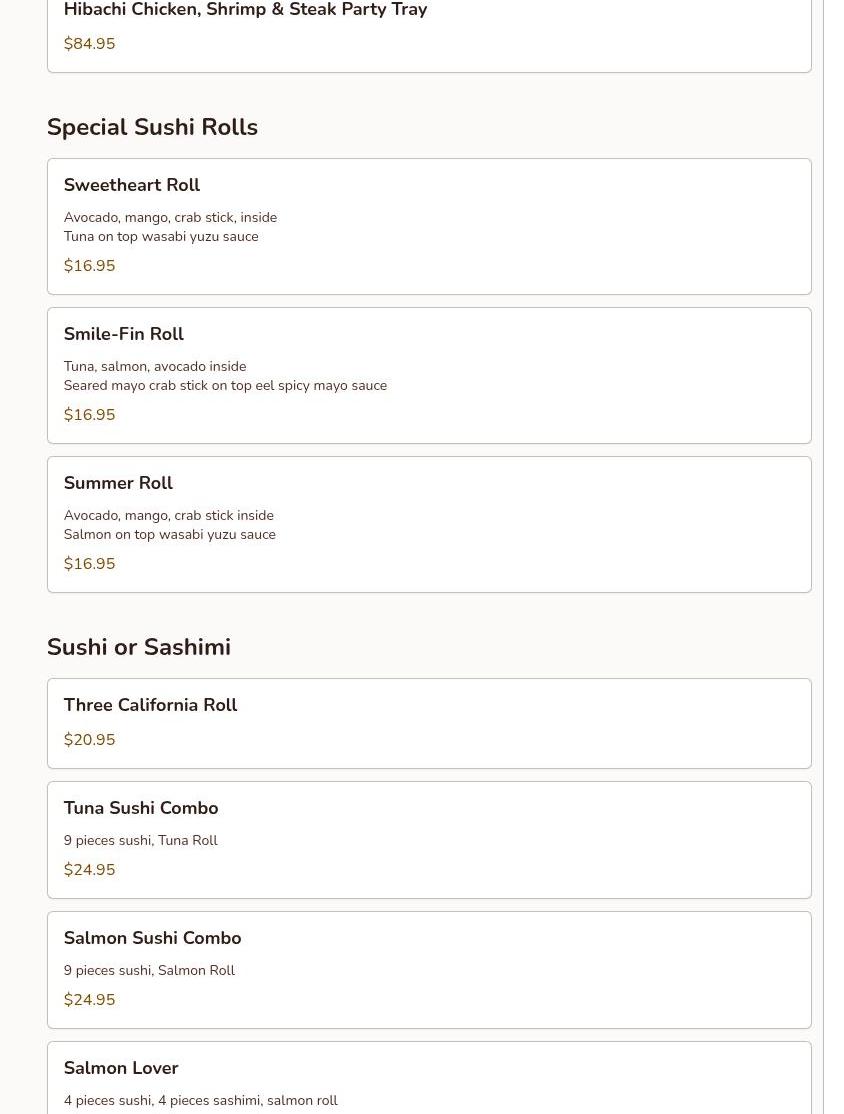
Task: Click the Summer Roll's $16.95 price
Action: [89, 564]
